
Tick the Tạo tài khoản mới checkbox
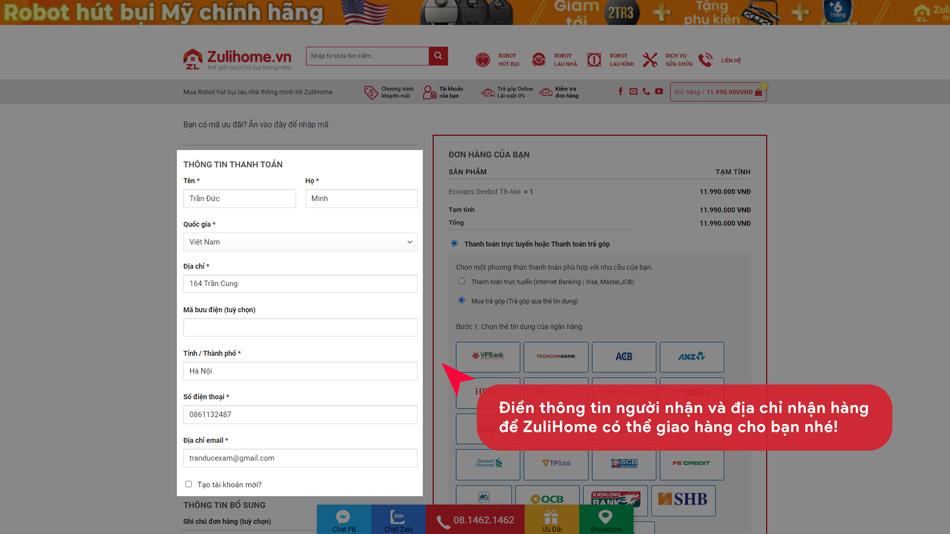click(188, 484)
